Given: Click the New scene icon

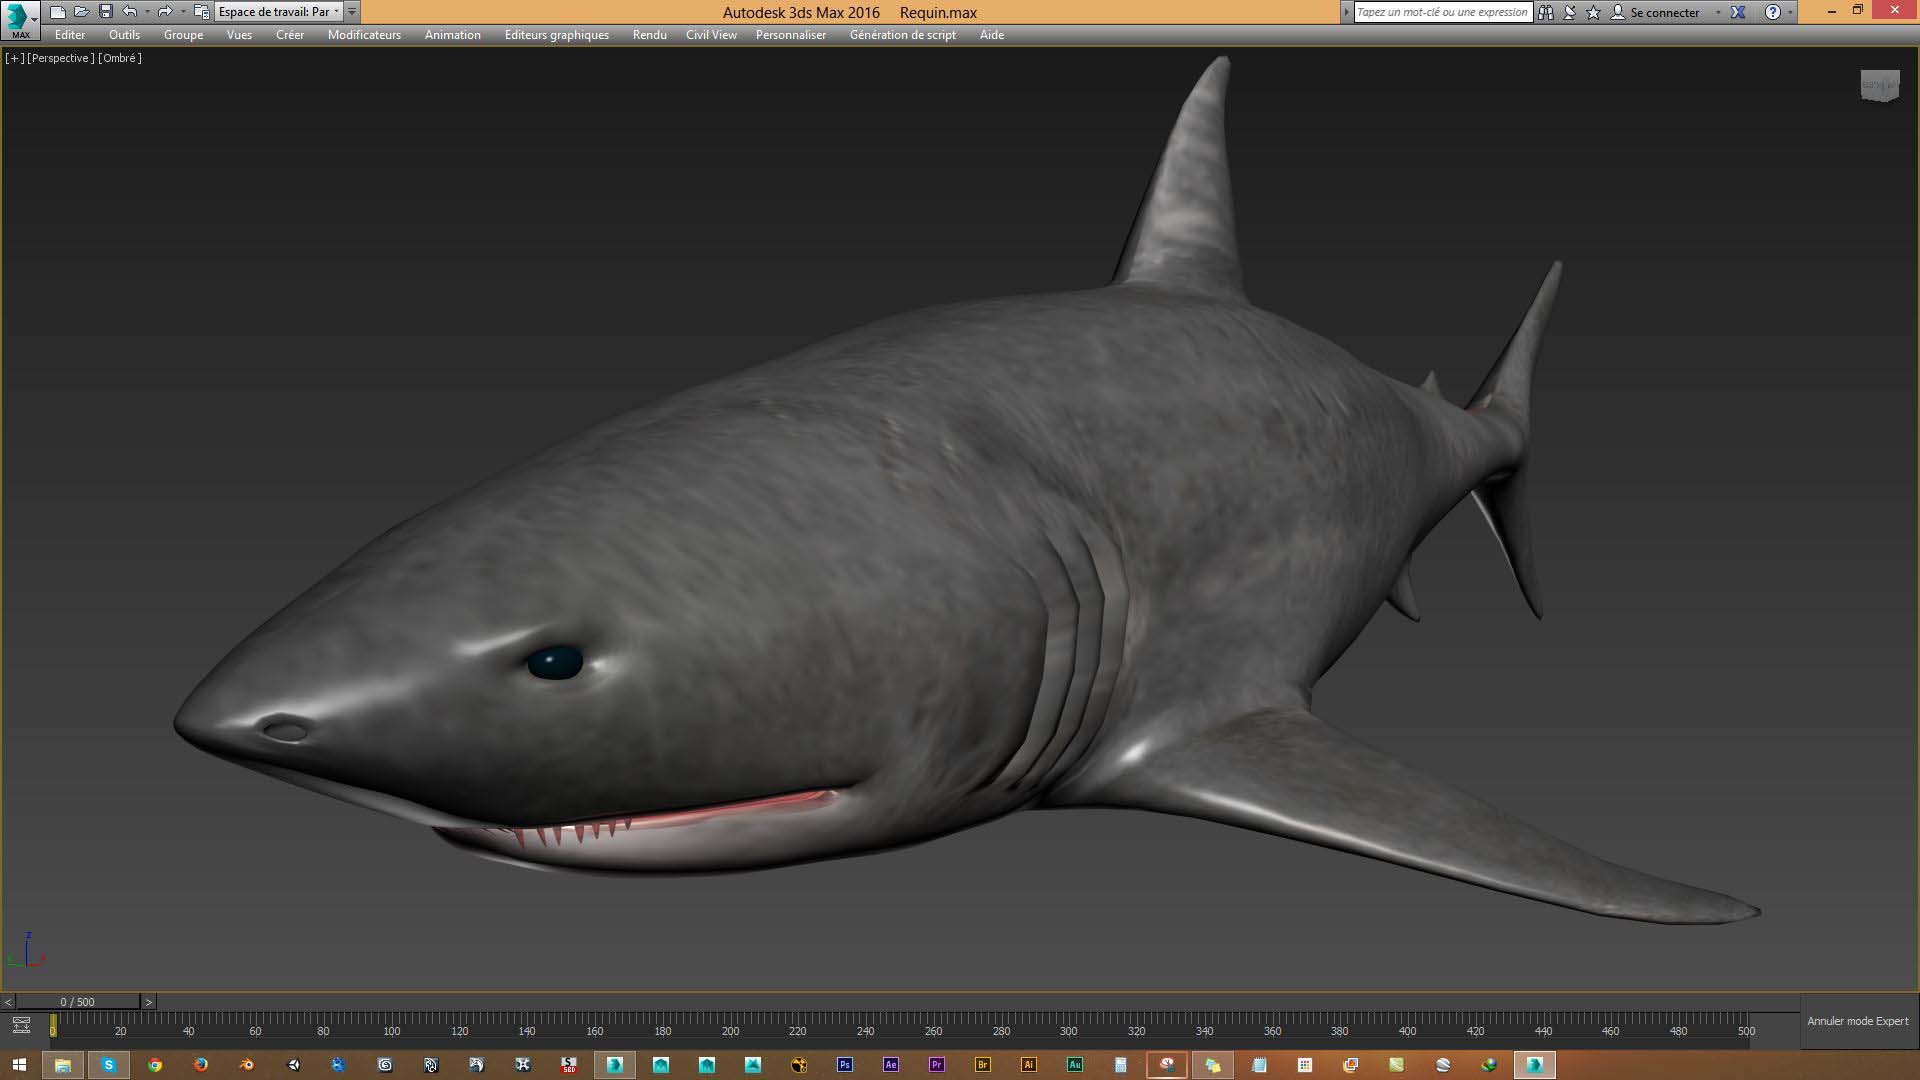Looking at the screenshot, I should (x=58, y=12).
